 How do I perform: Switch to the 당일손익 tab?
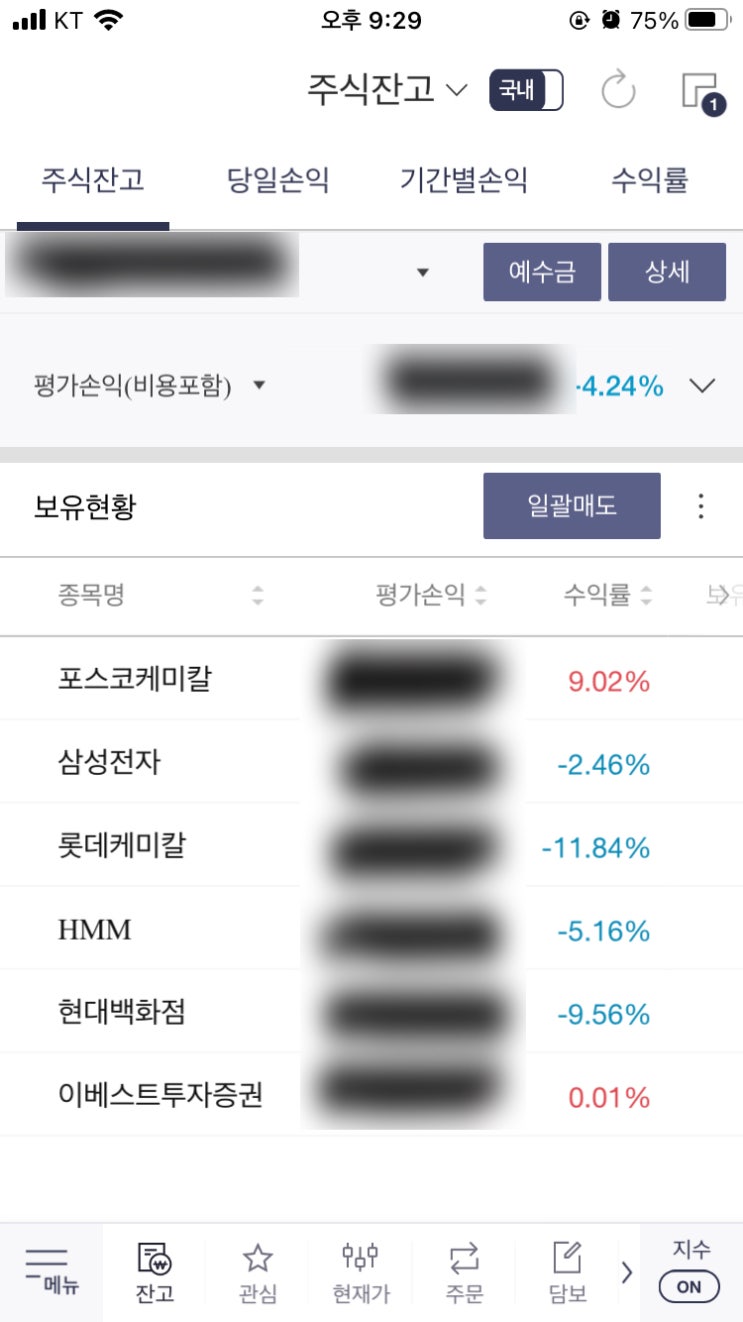[278, 181]
